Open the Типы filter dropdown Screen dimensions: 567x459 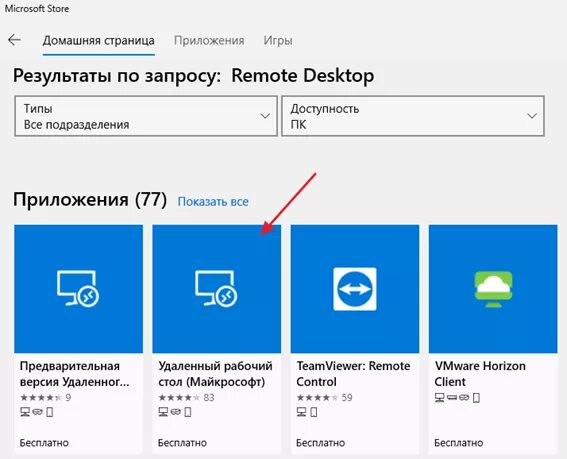146,116
